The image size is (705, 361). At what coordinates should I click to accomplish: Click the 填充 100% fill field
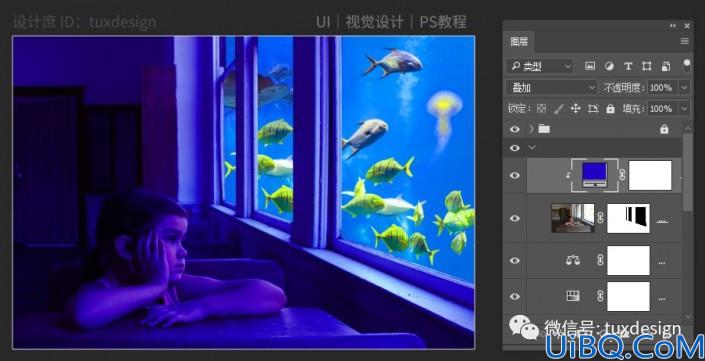tap(663, 109)
